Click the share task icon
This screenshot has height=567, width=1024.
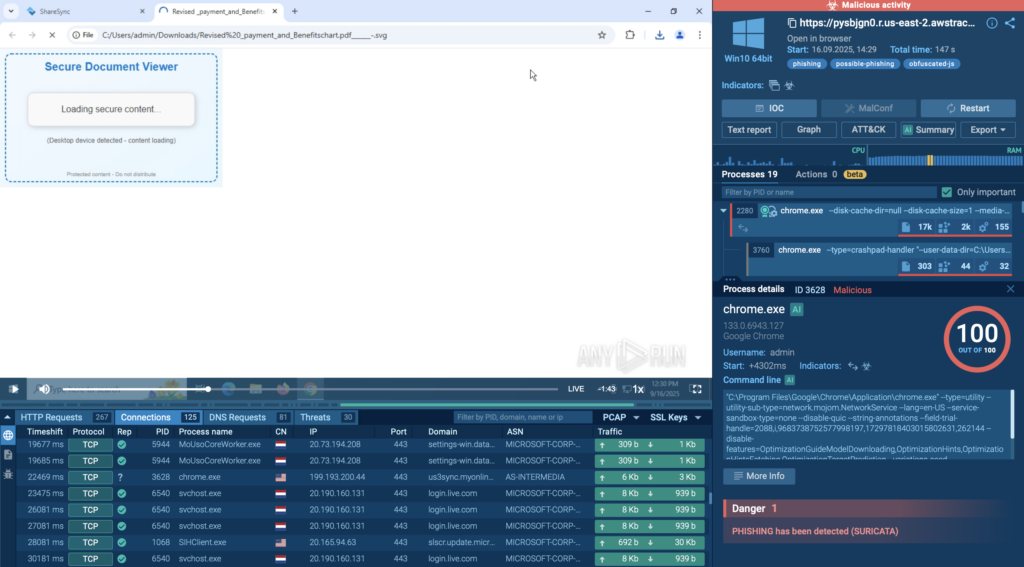click(1010, 23)
